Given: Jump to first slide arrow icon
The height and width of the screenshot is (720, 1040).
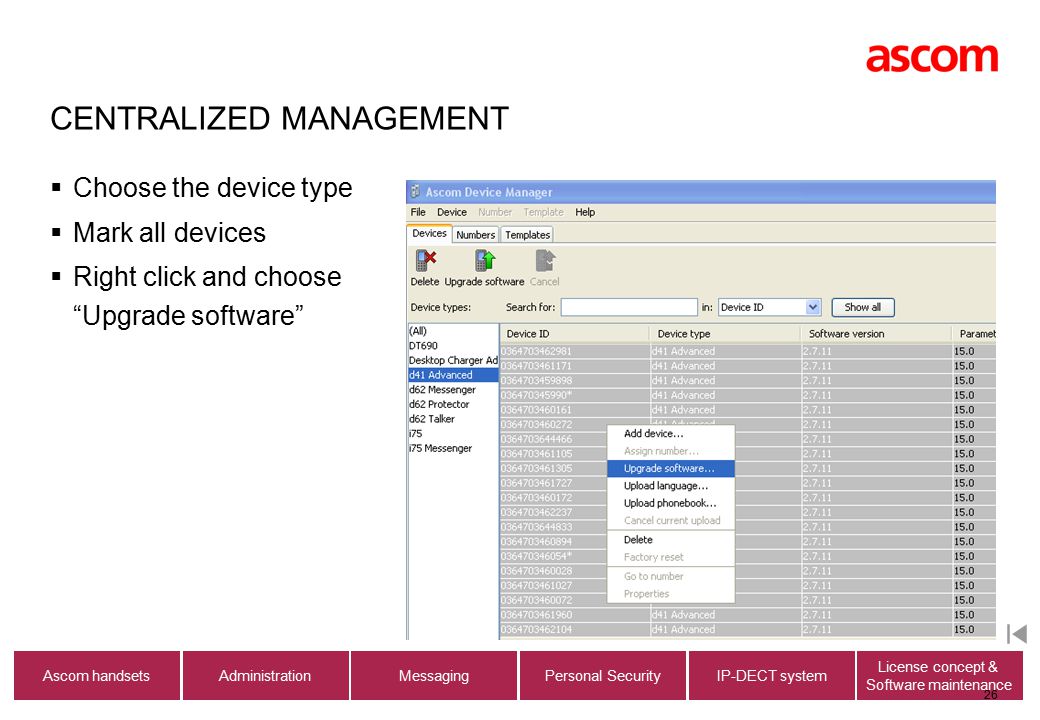Looking at the screenshot, I should click(1017, 634).
